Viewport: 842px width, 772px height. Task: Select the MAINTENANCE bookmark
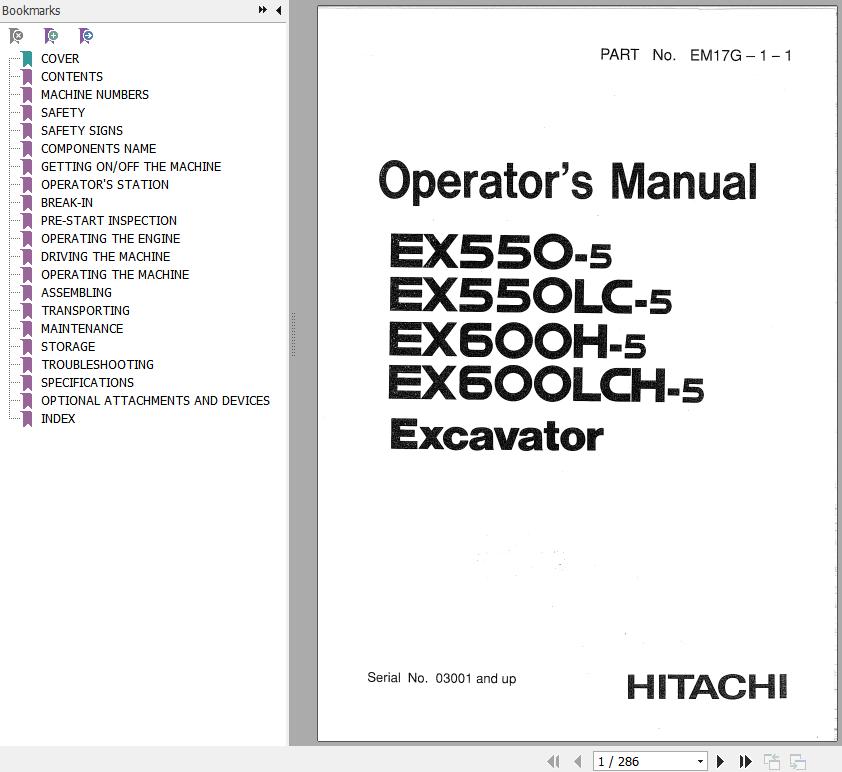click(x=82, y=329)
